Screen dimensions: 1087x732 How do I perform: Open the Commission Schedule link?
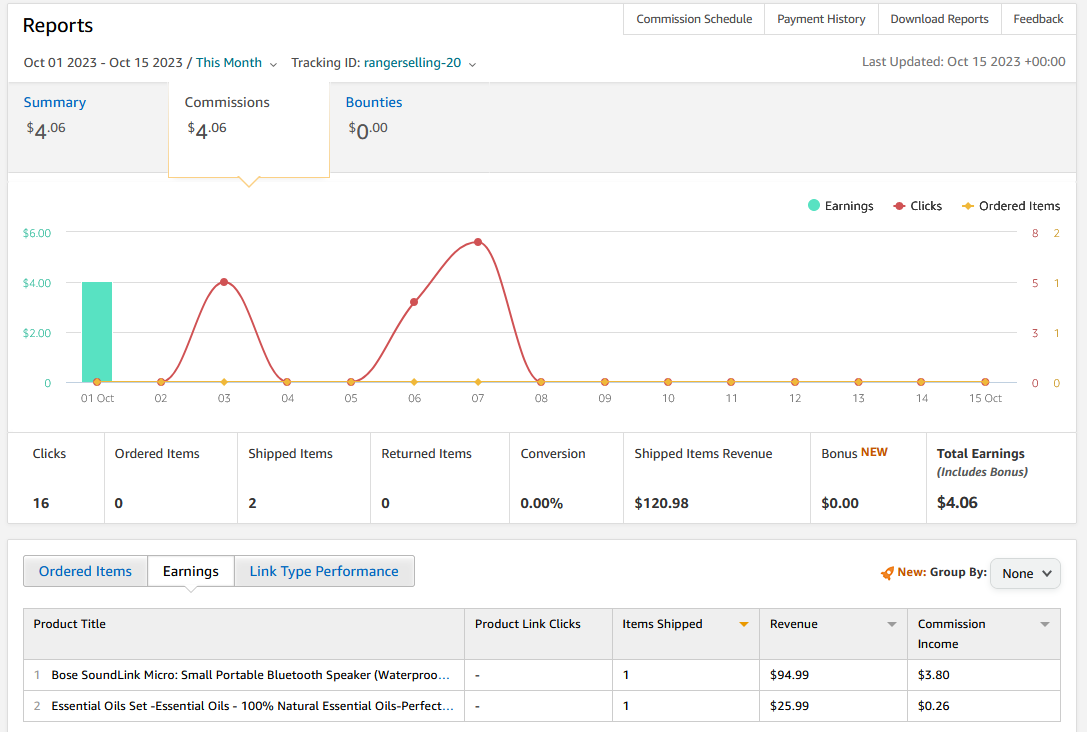tap(694, 19)
